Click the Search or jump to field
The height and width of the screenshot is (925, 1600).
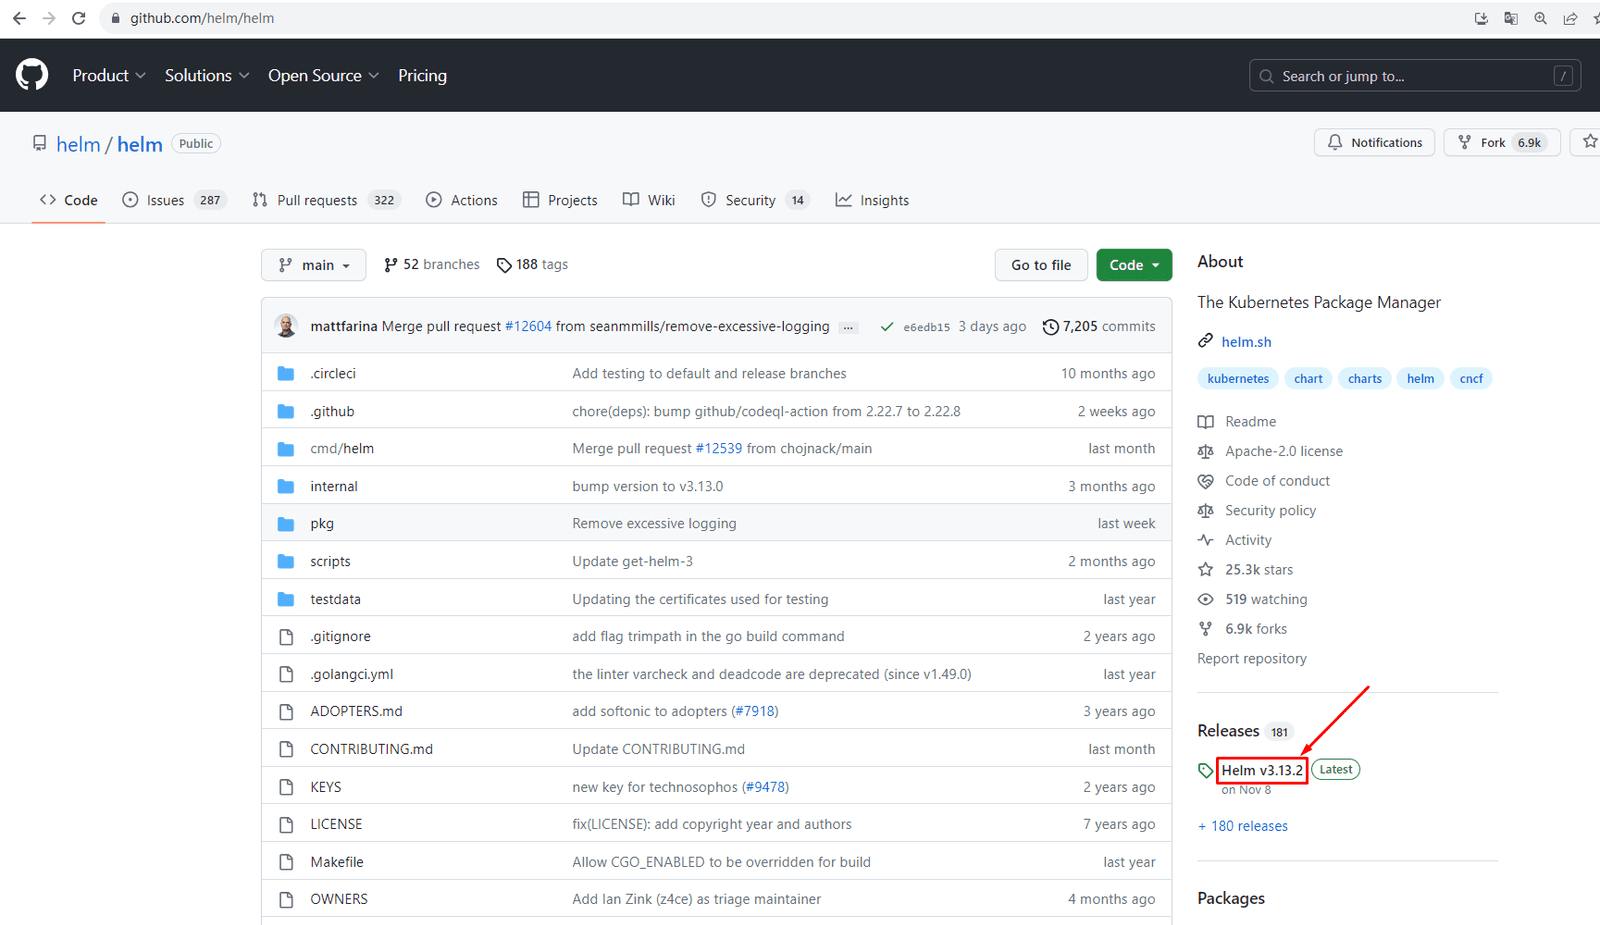[1415, 76]
